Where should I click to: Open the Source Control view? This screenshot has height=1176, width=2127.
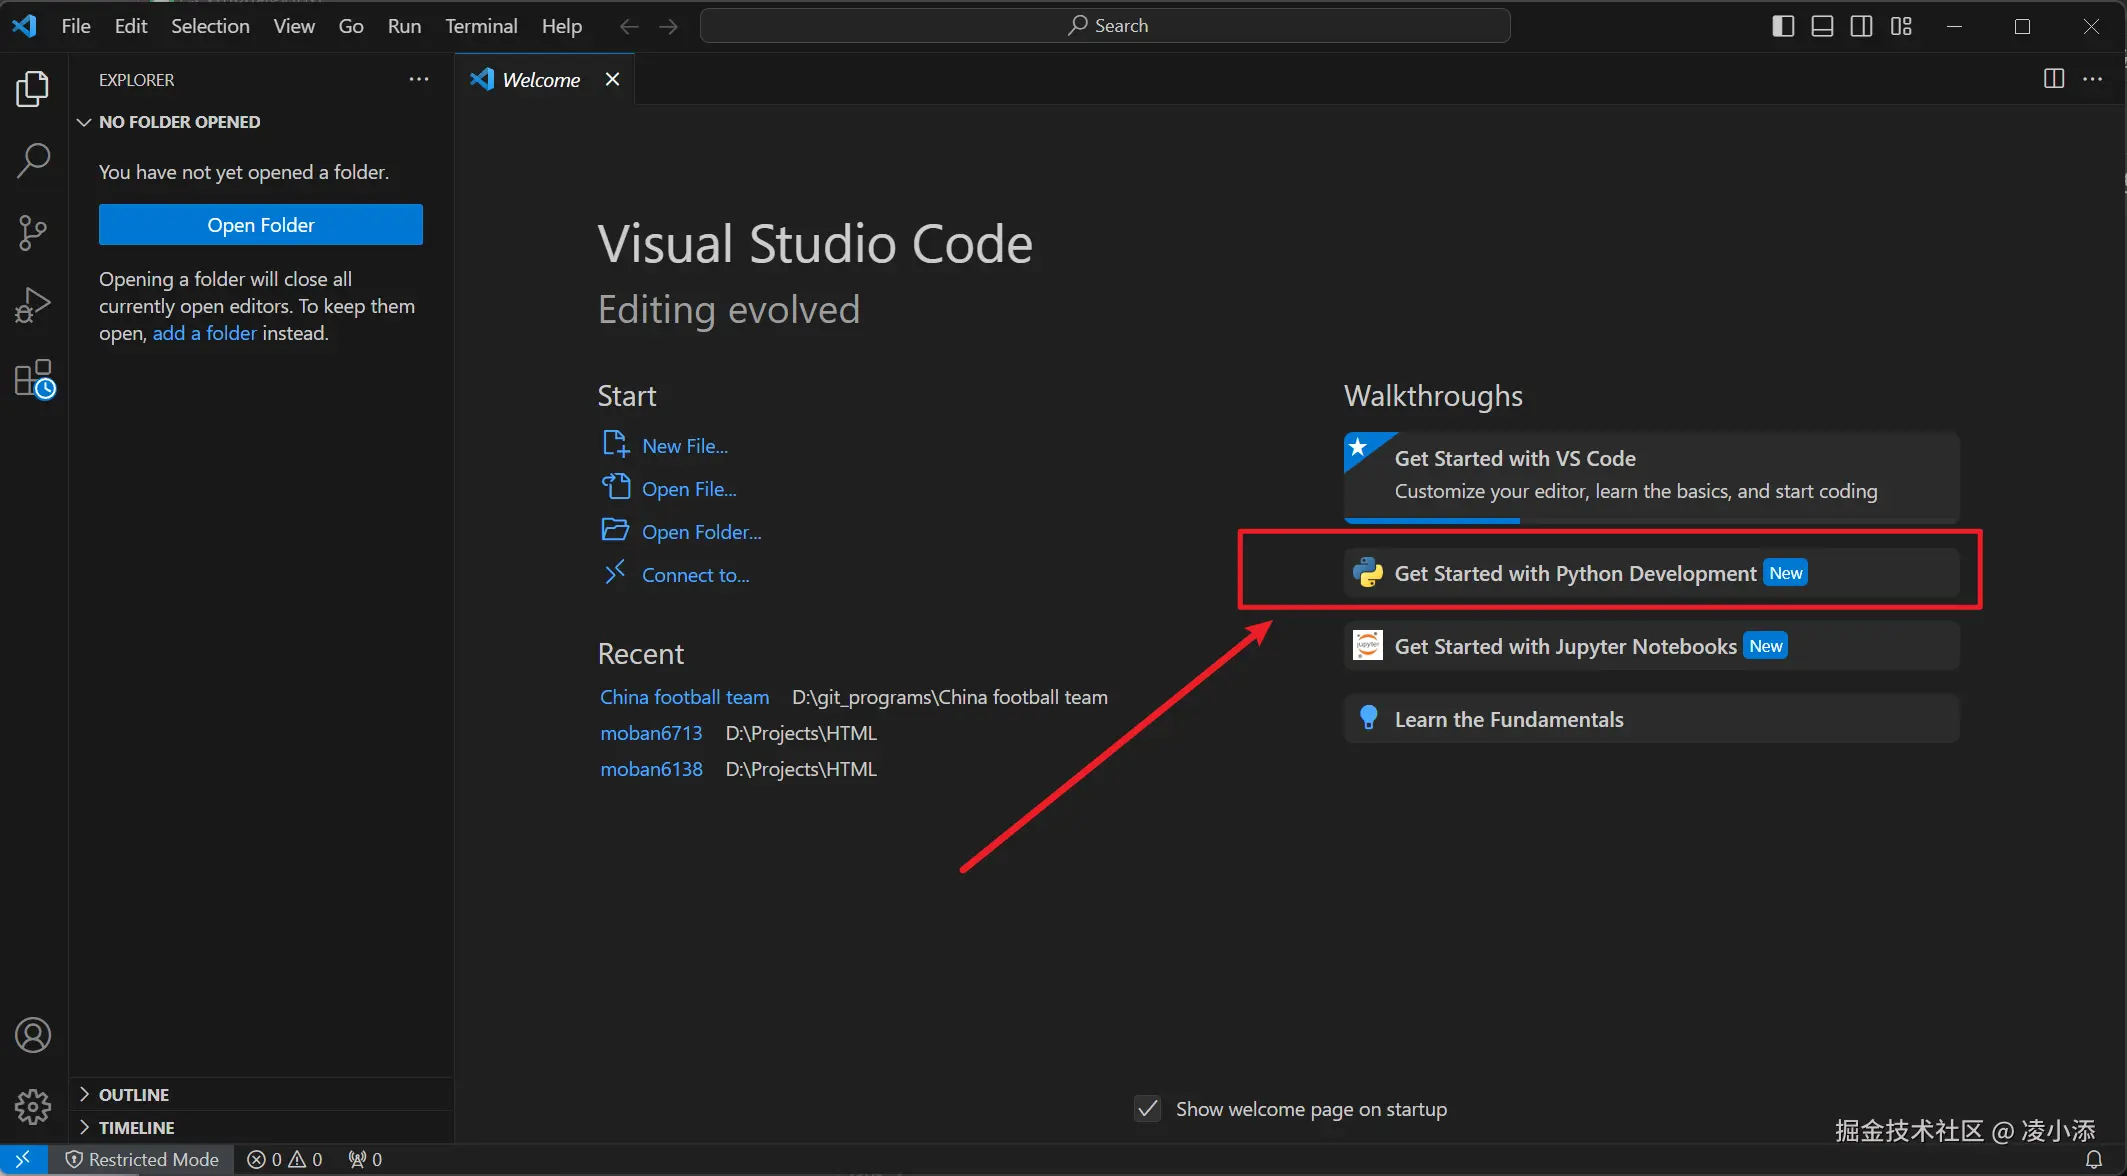(x=33, y=233)
